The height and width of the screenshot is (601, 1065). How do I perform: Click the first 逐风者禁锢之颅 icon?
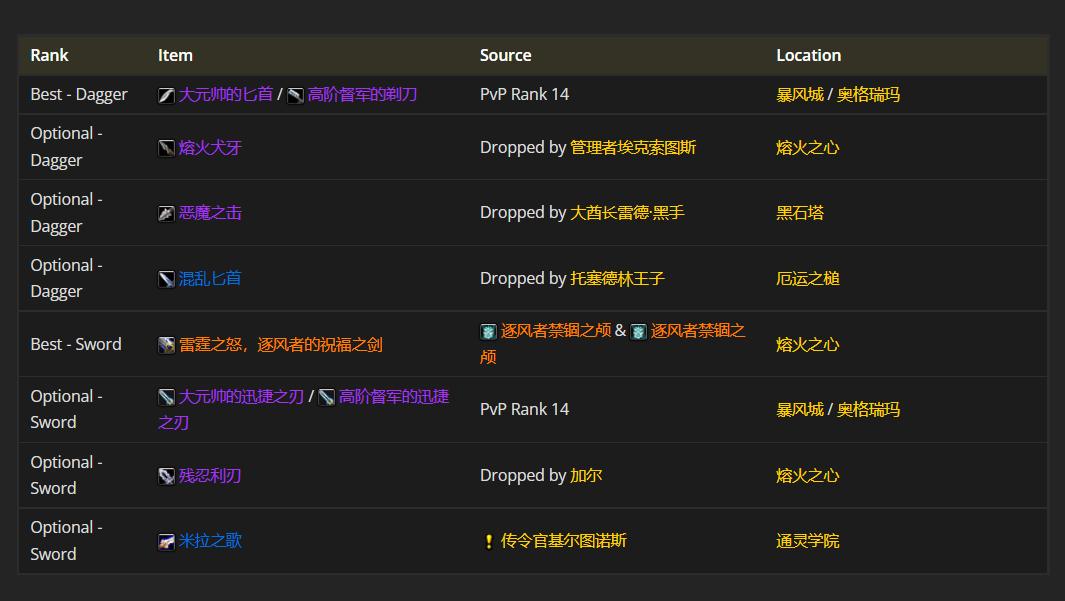click(488, 331)
